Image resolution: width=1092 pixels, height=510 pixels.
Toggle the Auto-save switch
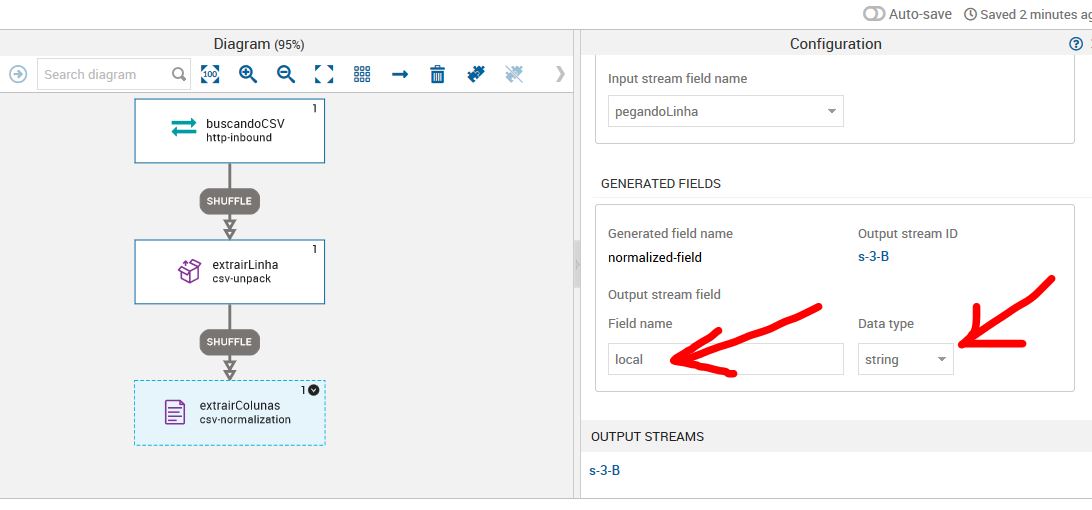[873, 14]
